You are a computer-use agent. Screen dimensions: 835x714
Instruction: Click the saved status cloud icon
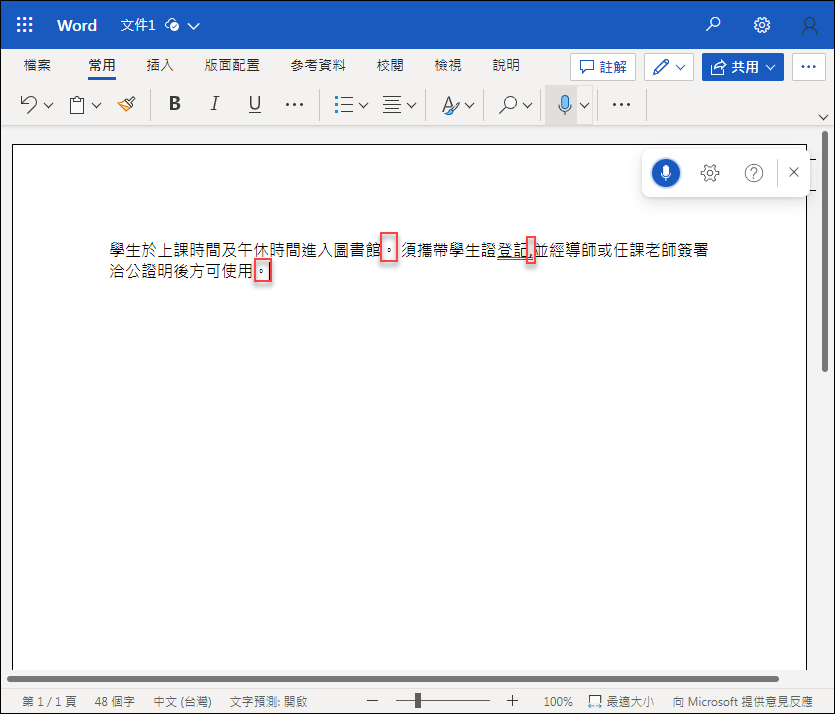click(172, 25)
